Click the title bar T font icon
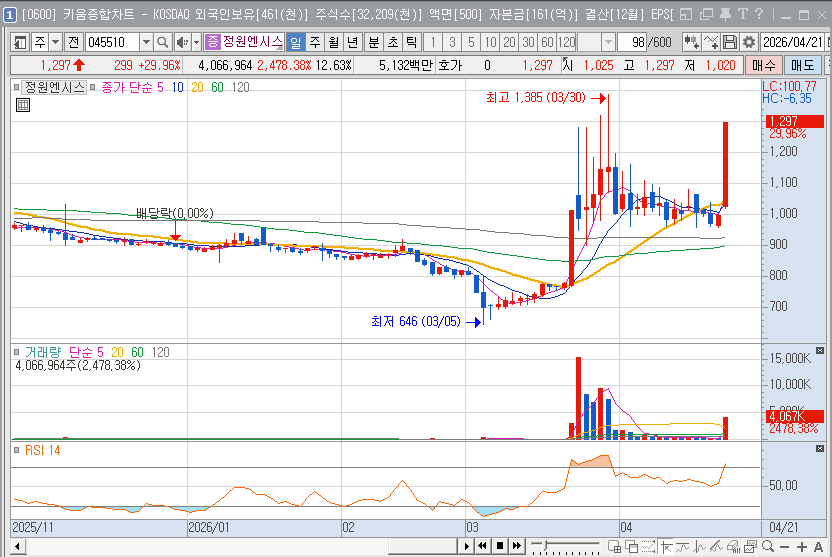Screen dimensions: 832x557 click(742, 14)
